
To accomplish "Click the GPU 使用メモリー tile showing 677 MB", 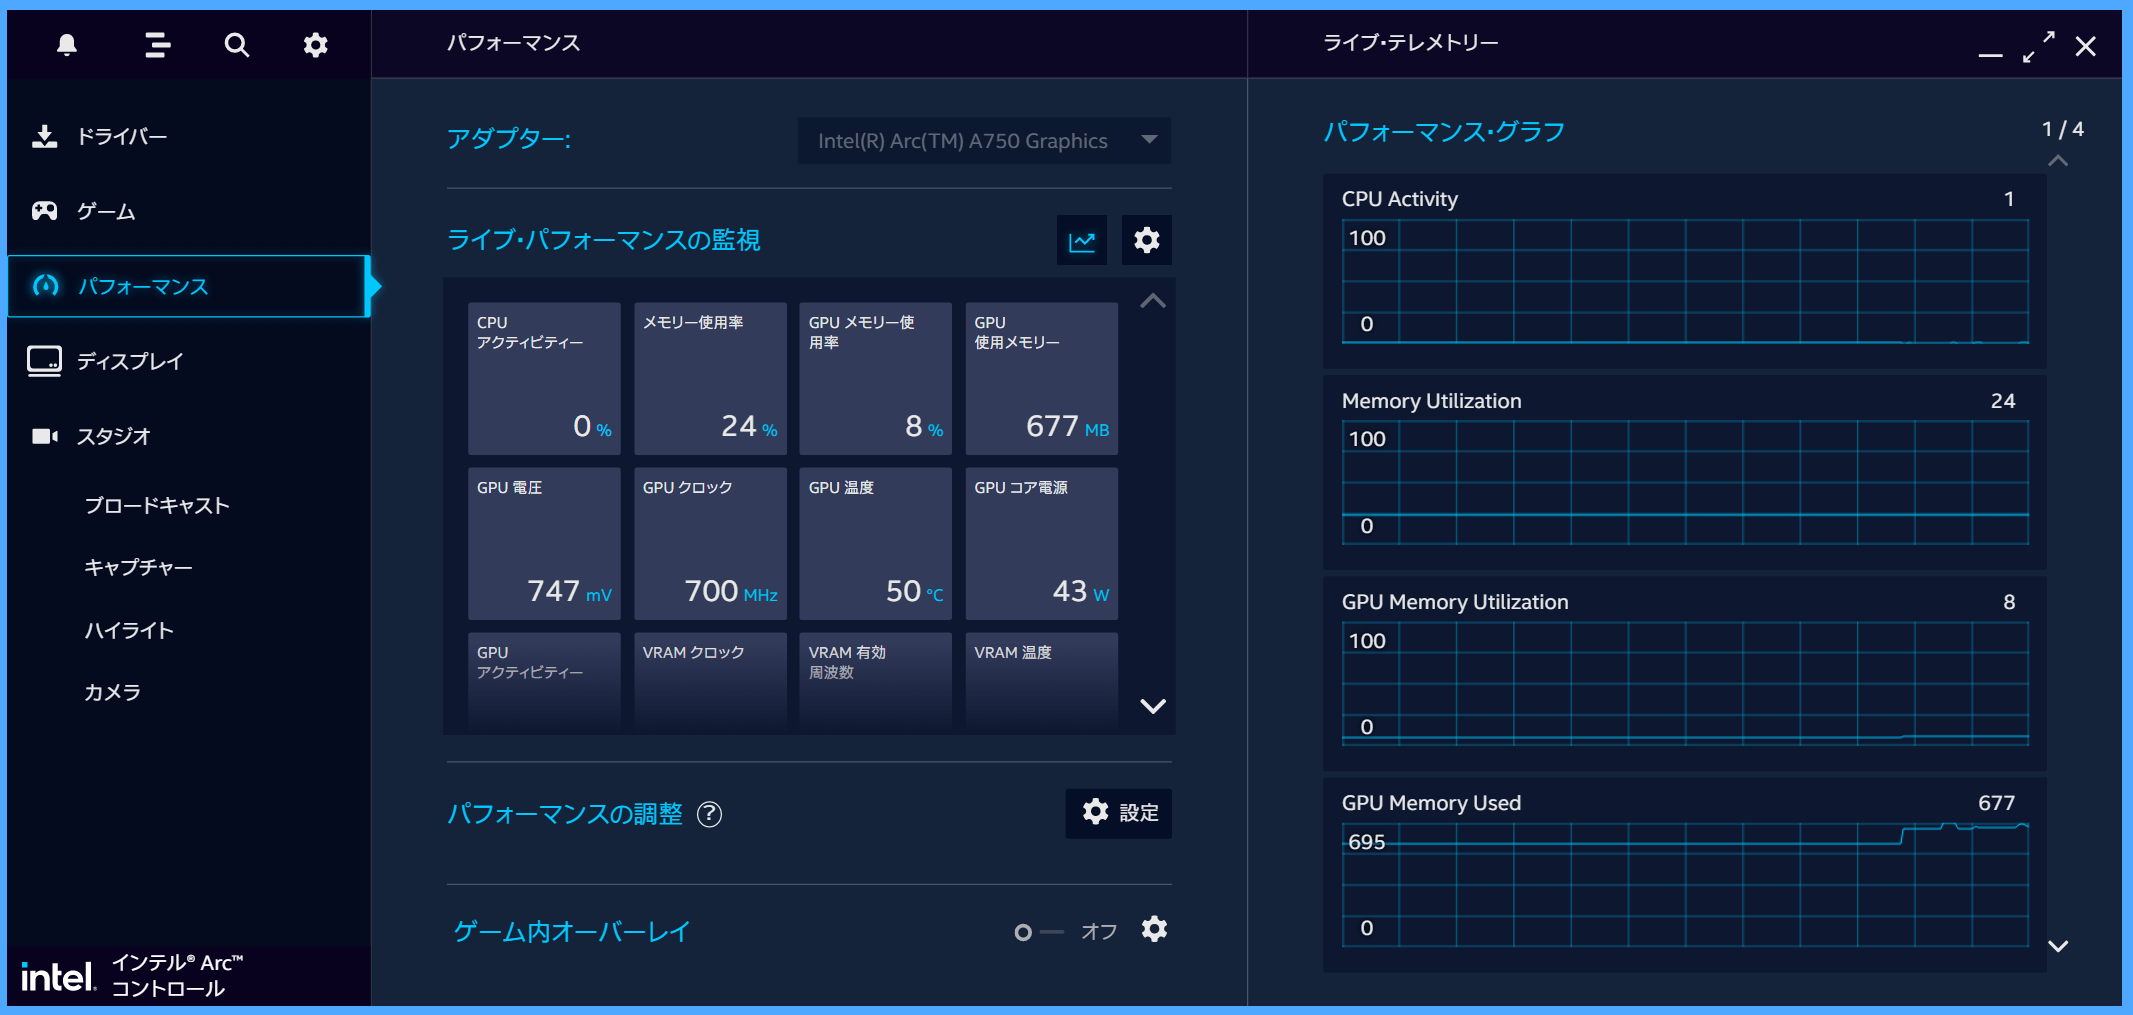I will 1042,379.
